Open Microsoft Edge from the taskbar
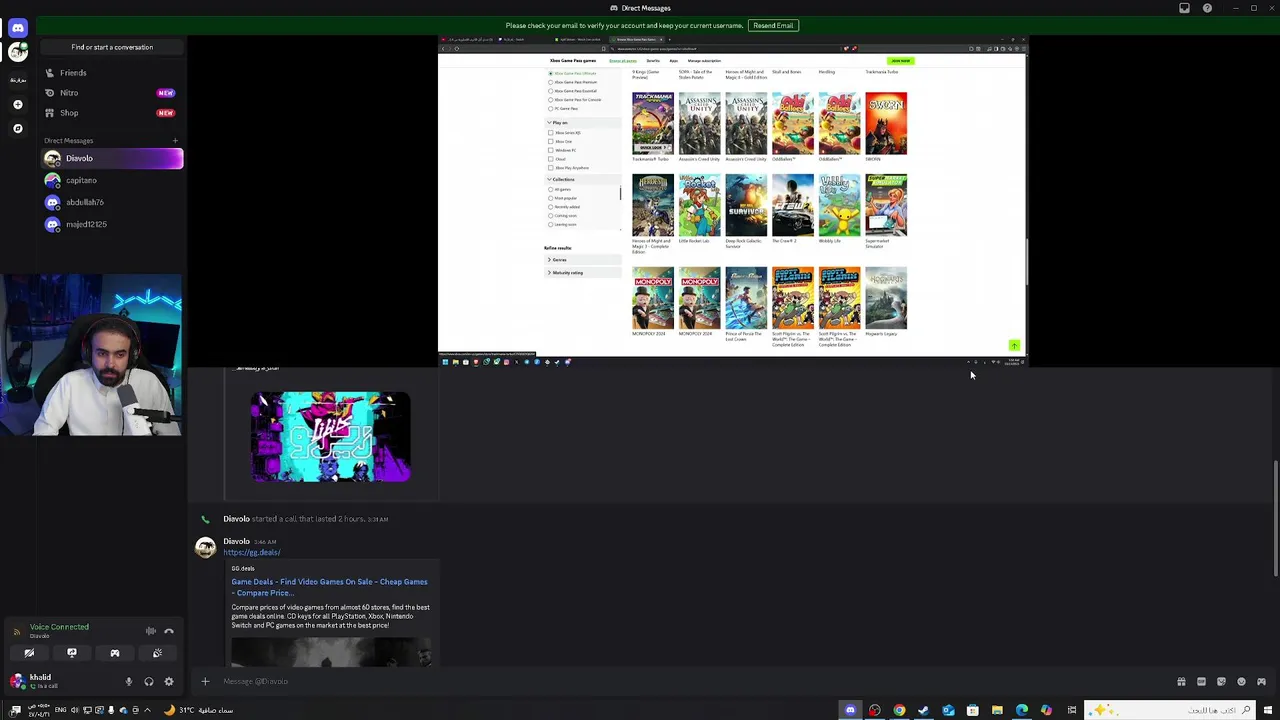 point(1021,711)
